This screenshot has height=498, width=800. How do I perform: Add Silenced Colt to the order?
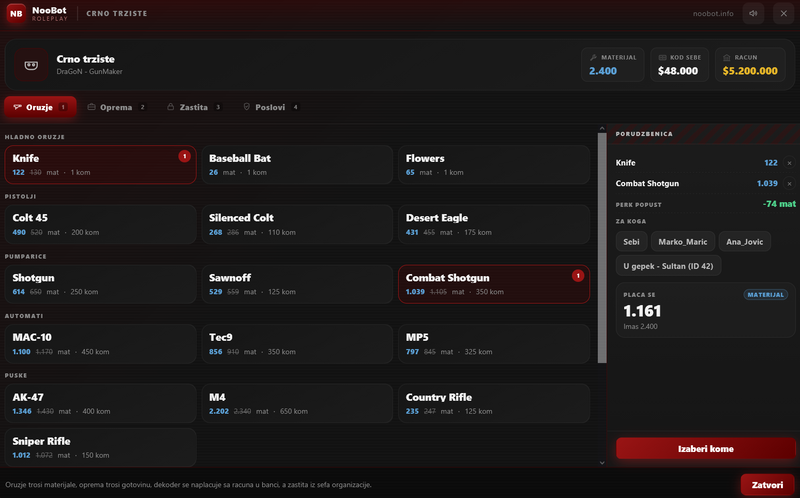(x=297, y=224)
